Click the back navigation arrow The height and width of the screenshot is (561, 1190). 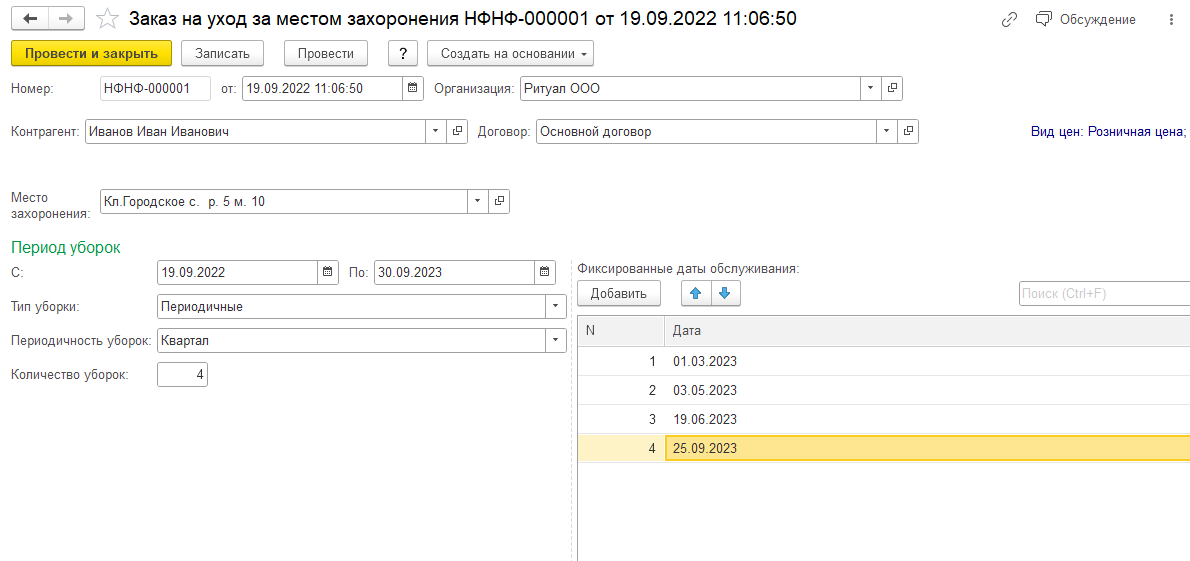(x=30, y=19)
